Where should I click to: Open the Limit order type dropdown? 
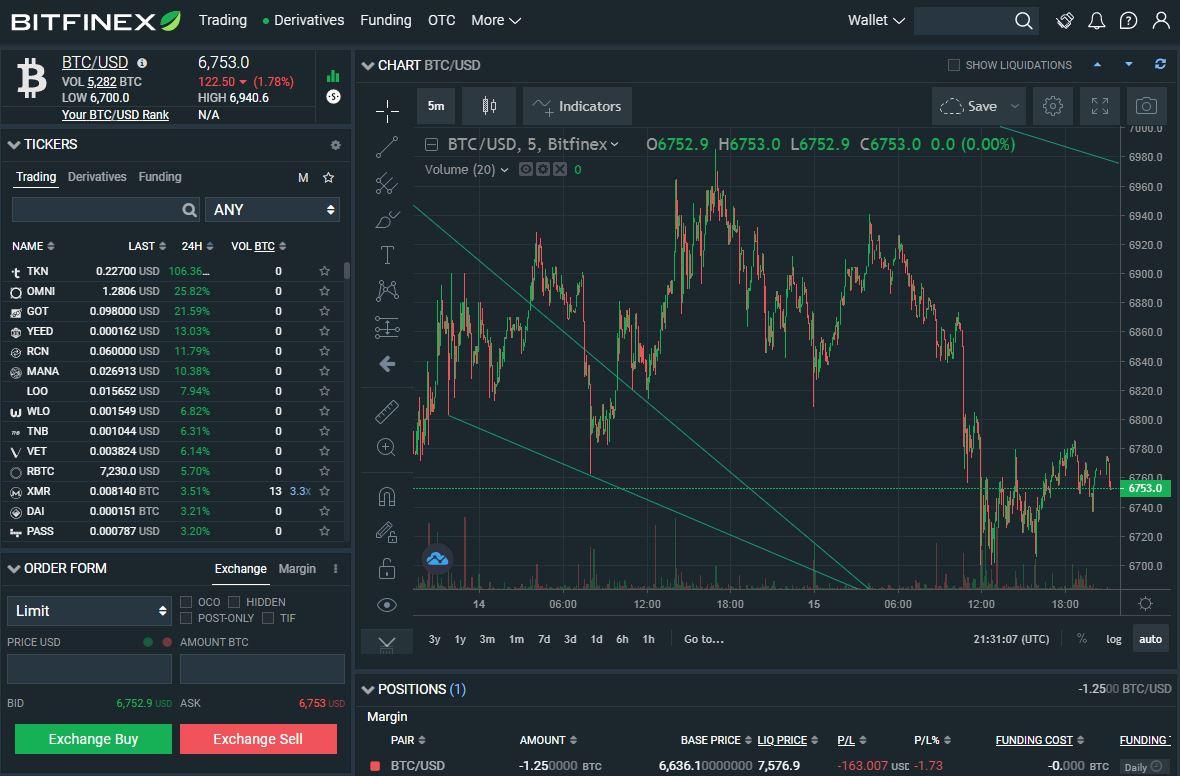(x=90, y=611)
